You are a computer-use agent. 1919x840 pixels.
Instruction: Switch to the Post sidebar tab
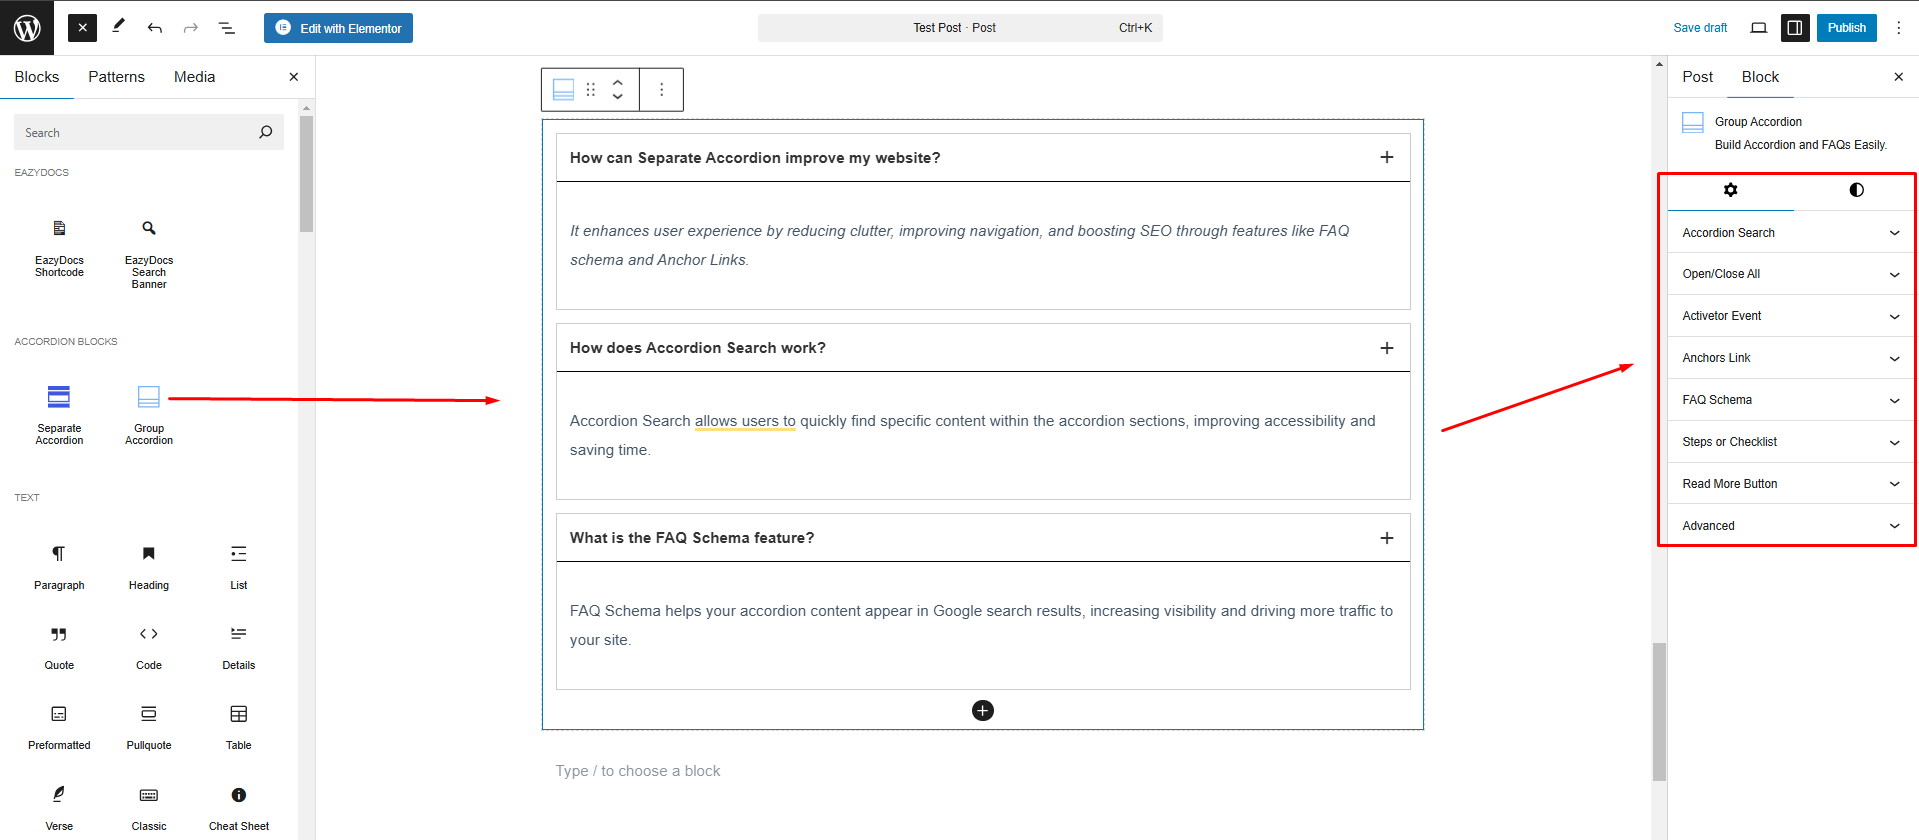pyautogui.click(x=1697, y=77)
